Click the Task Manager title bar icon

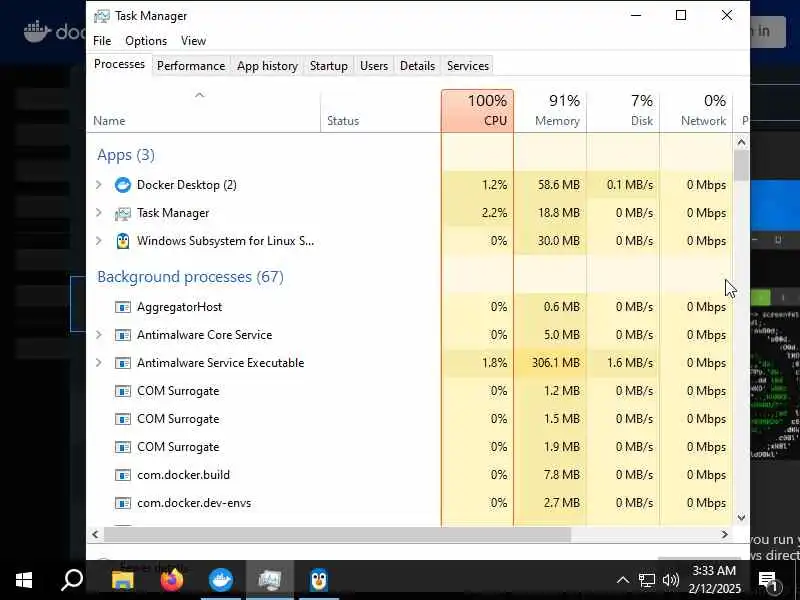click(102, 16)
